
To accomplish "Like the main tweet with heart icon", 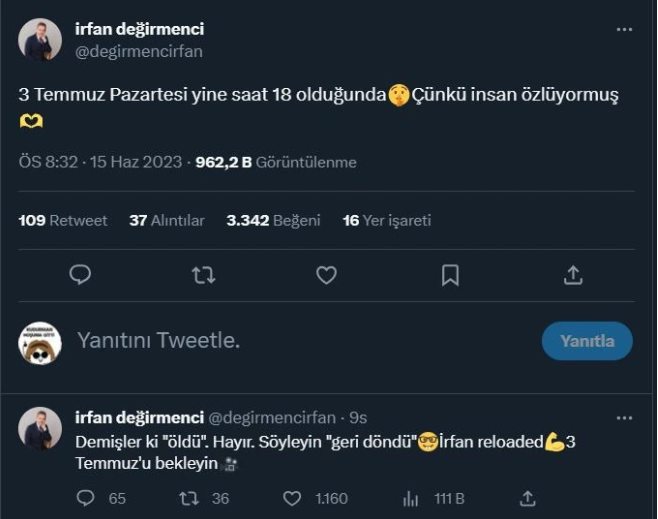I will pos(326,275).
